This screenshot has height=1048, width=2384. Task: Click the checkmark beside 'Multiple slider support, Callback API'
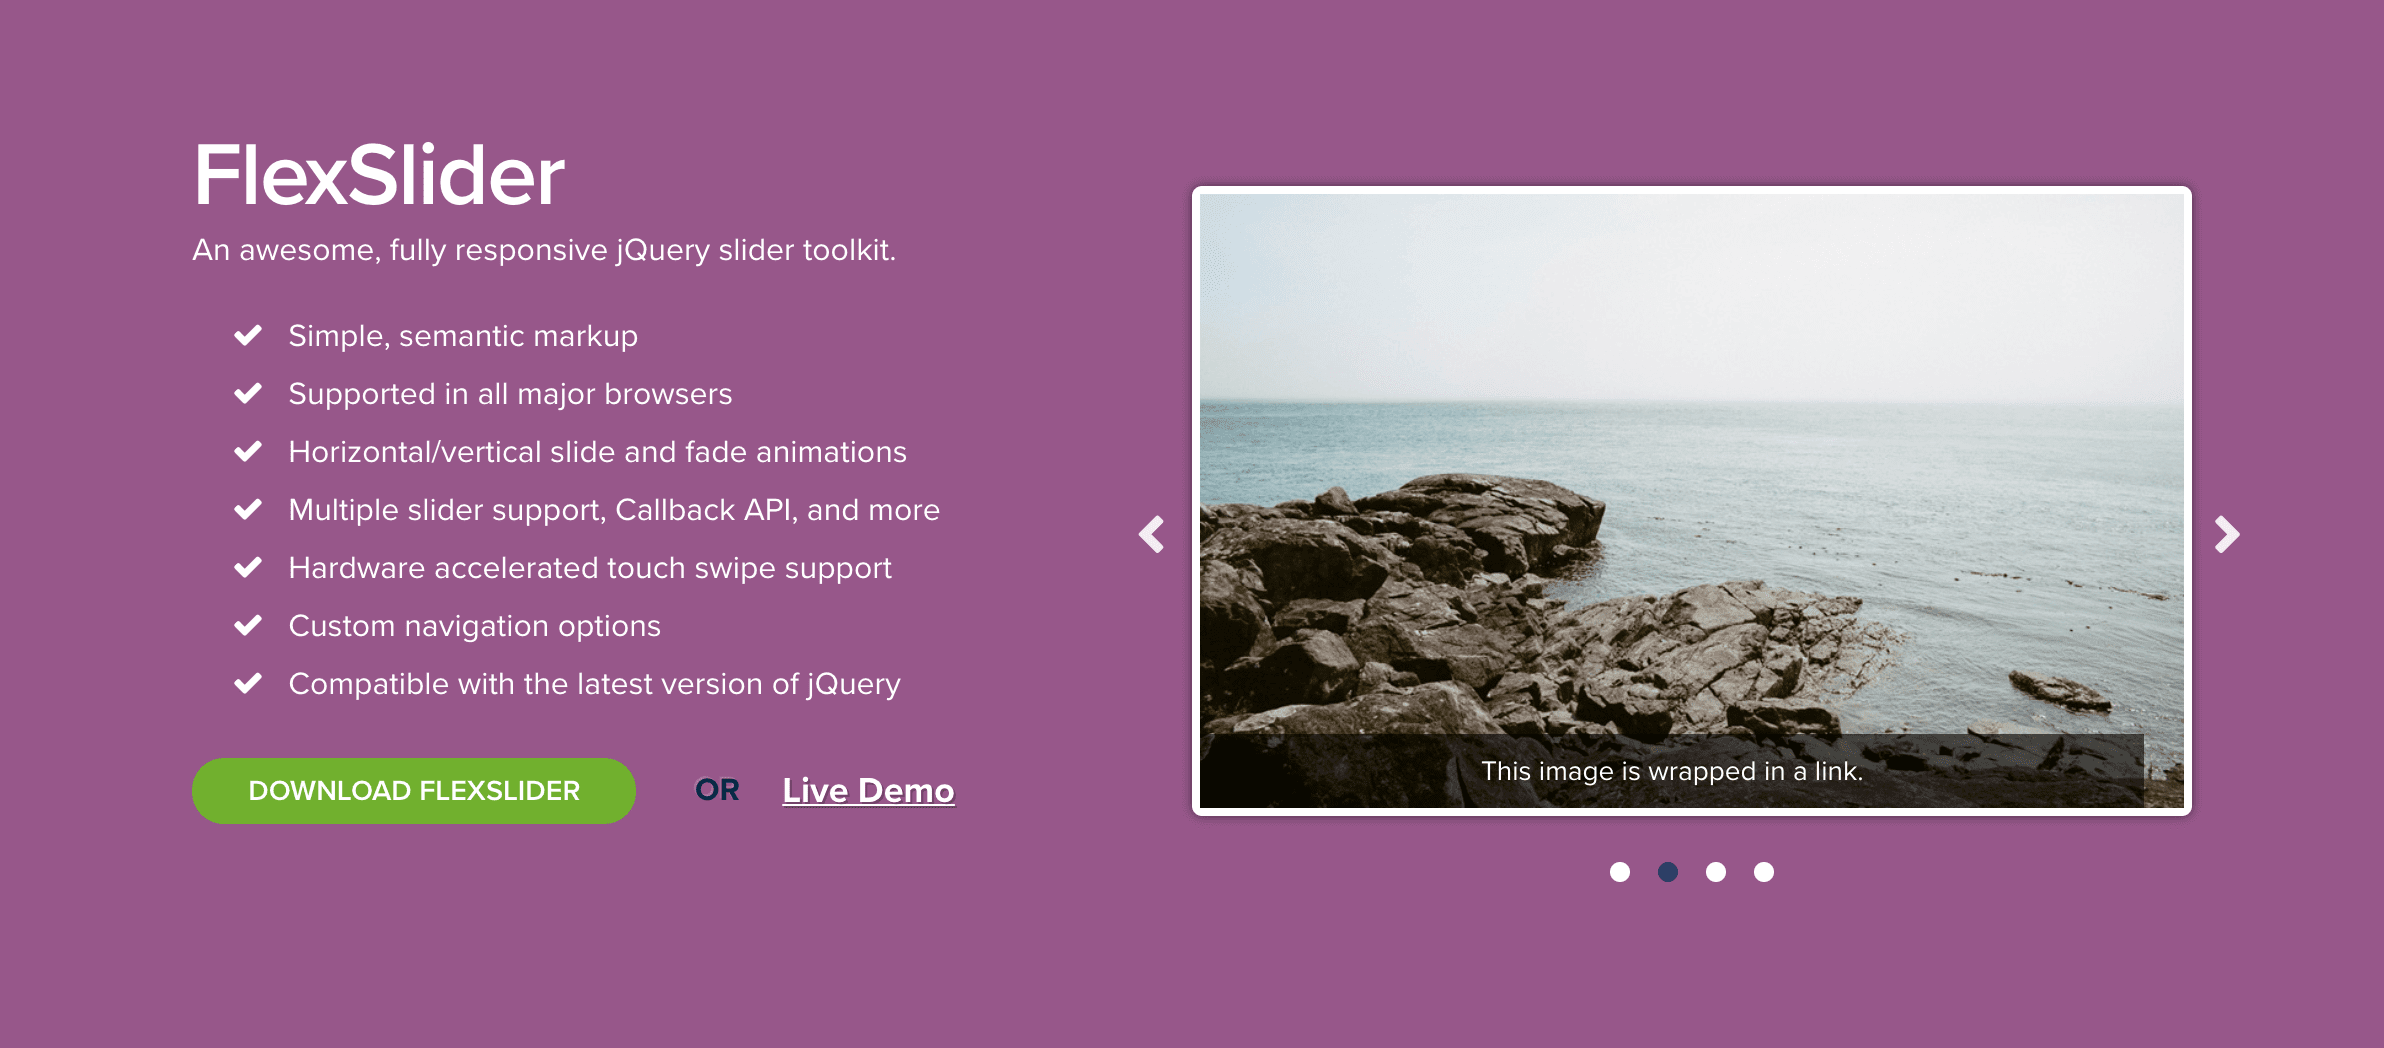248,511
